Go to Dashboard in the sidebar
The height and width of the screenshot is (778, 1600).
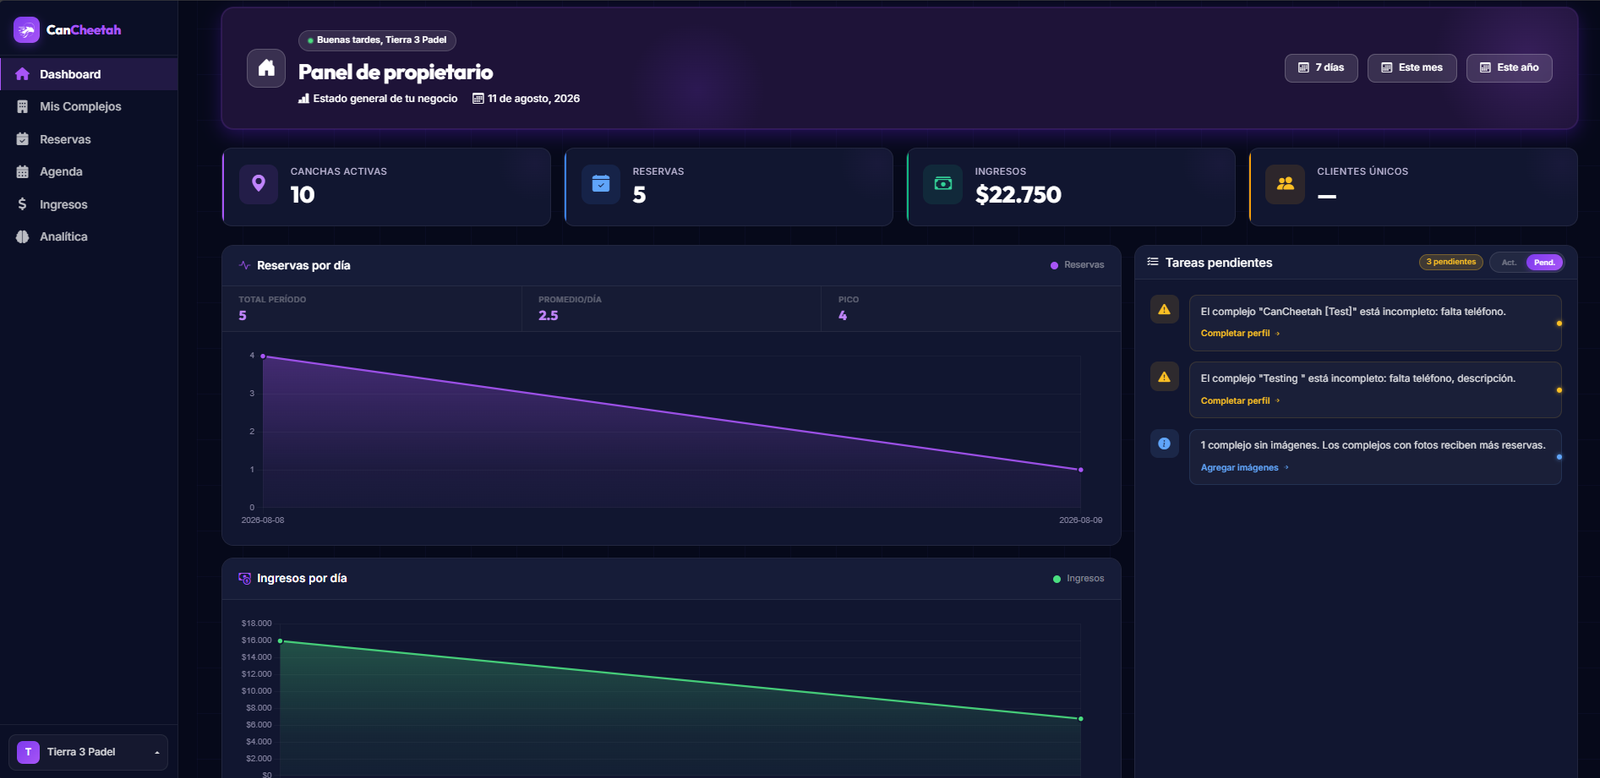pyautogui.click(x=89, y=74)
